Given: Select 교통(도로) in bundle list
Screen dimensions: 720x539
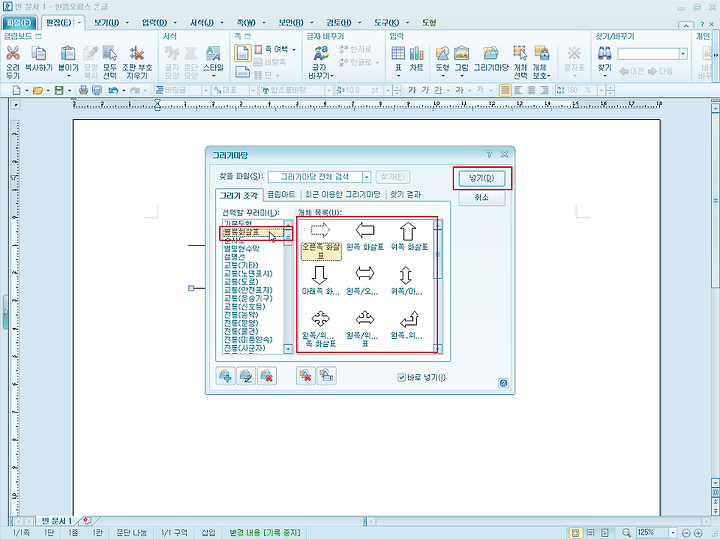Looking at the screenshot, I should pos(241,281).
